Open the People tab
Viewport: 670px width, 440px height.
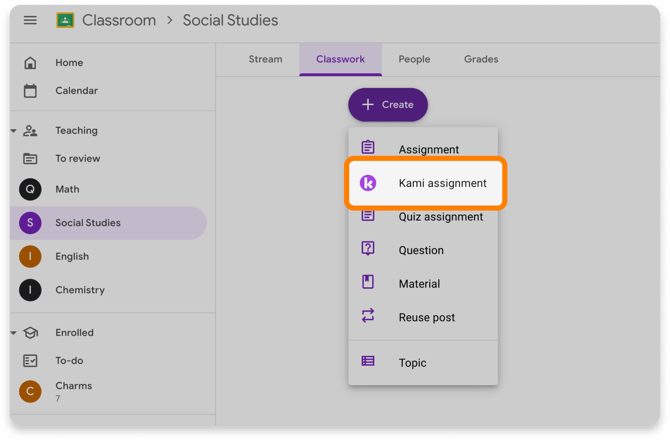(414, 59)
